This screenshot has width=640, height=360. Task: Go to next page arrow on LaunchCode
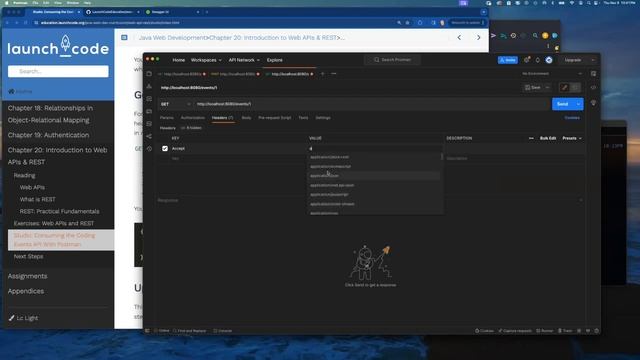tap(479, 38)
